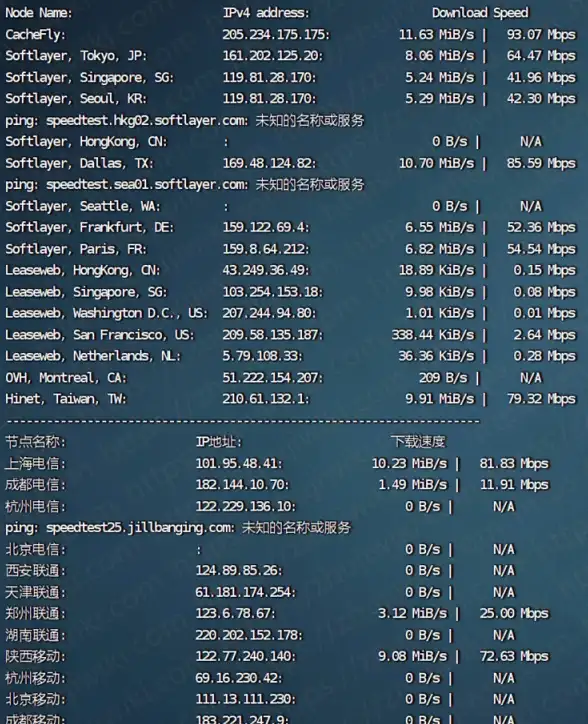The width and height of the screenshot is (588, 724).
Task: Select the 郑州联通 row
Action: [x=277, y=614]
